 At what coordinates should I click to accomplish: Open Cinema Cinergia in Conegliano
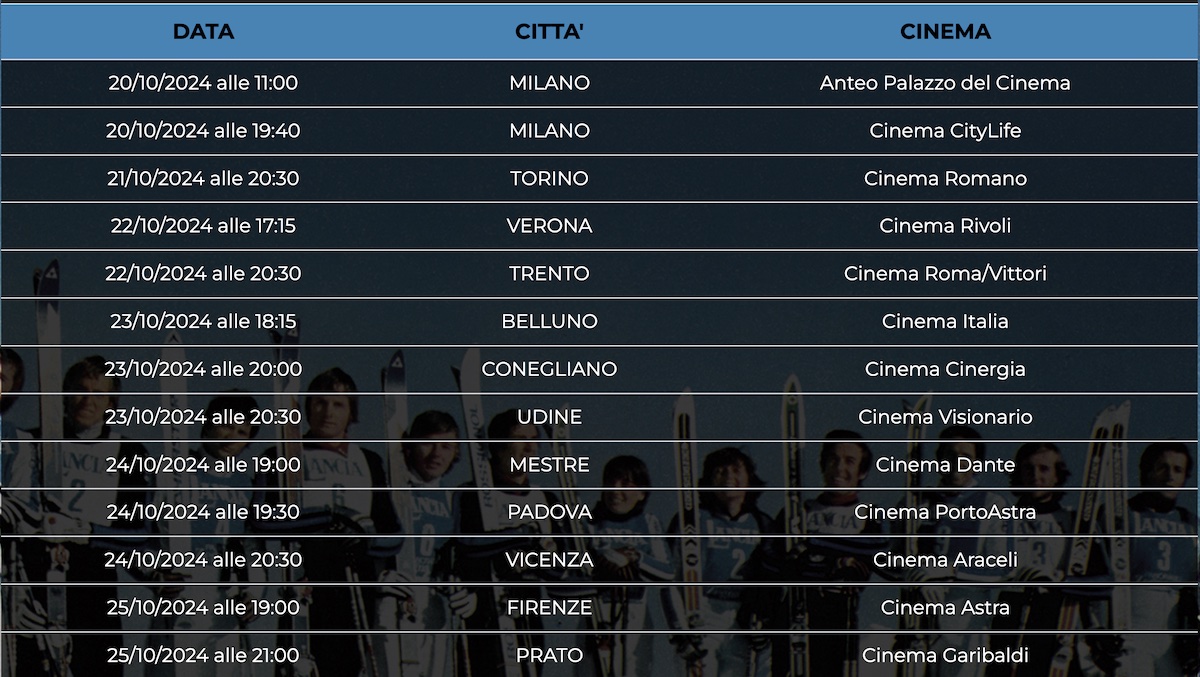pos(945,369)
